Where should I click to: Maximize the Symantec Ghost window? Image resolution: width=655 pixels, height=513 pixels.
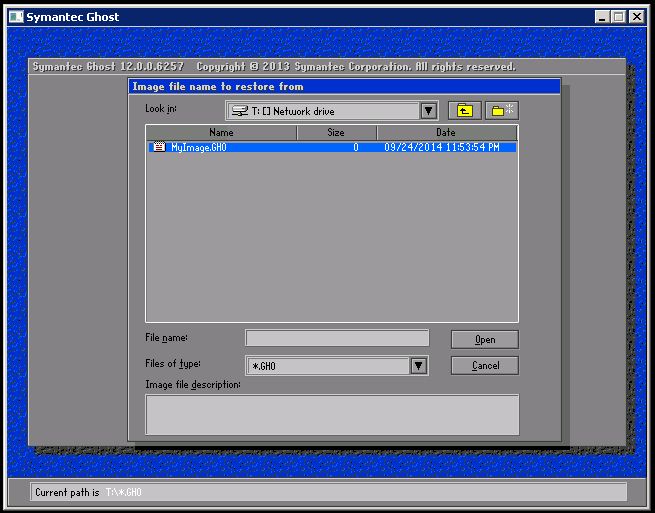tap(618, 17)
